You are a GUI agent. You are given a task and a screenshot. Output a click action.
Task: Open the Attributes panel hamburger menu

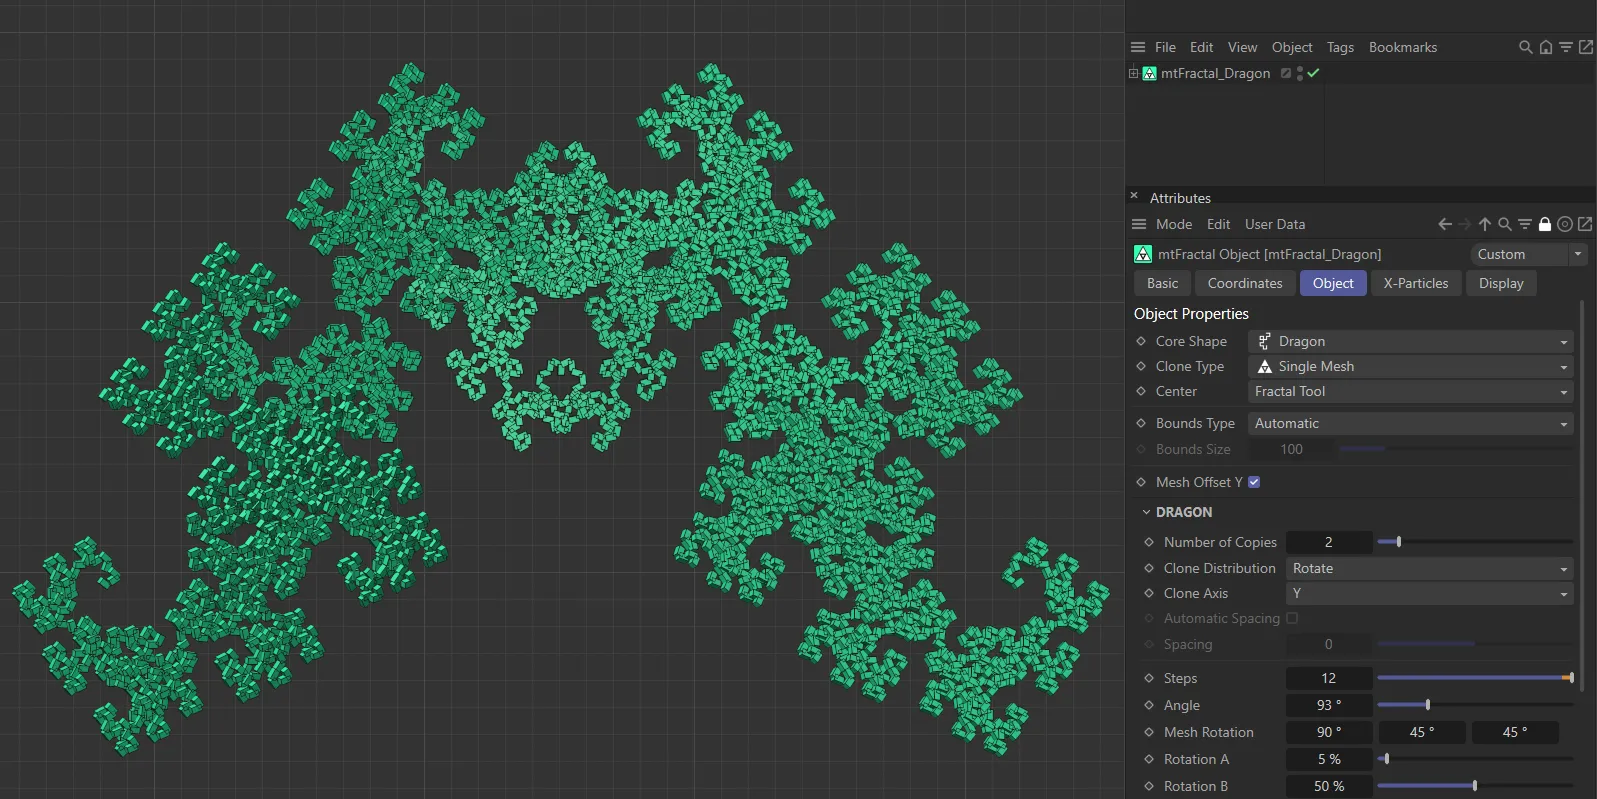pos(1138,224)
